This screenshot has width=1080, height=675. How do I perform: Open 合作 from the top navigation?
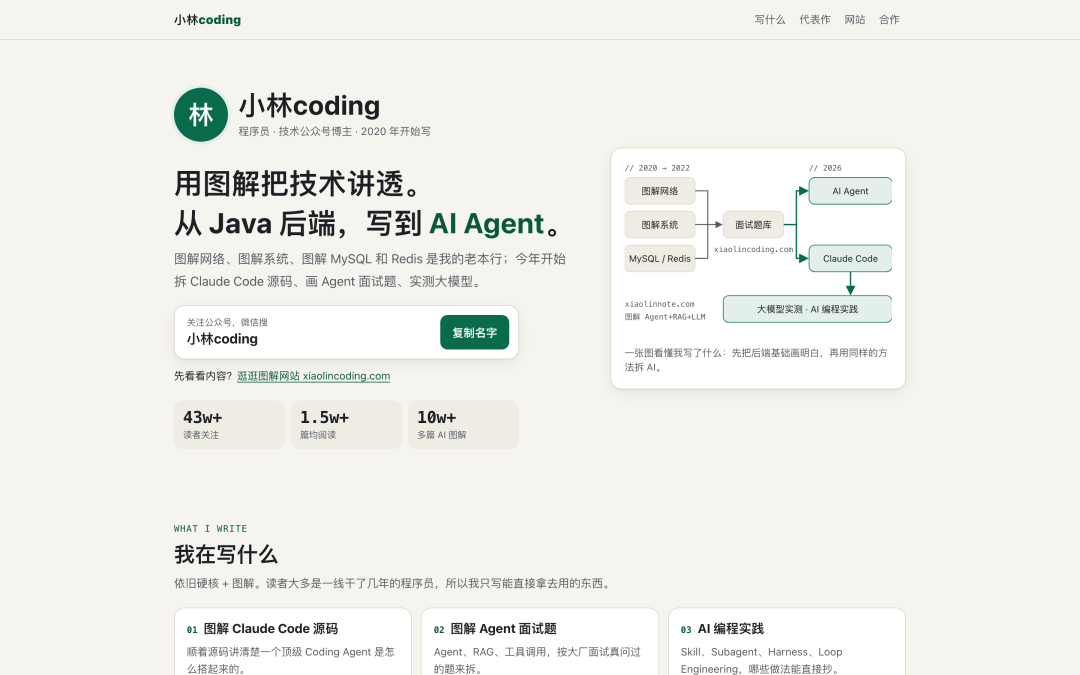[889, 20]
